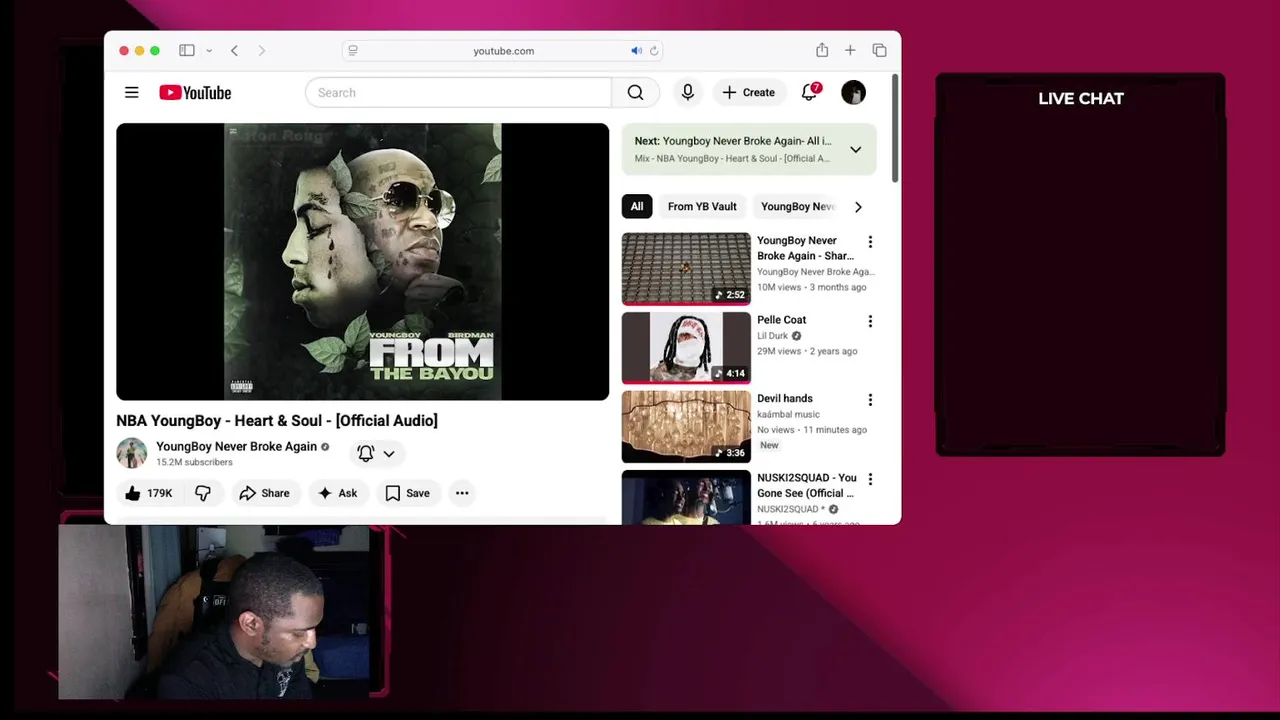
Task: Play the From The Bayou video player
Action: [362, 262]
